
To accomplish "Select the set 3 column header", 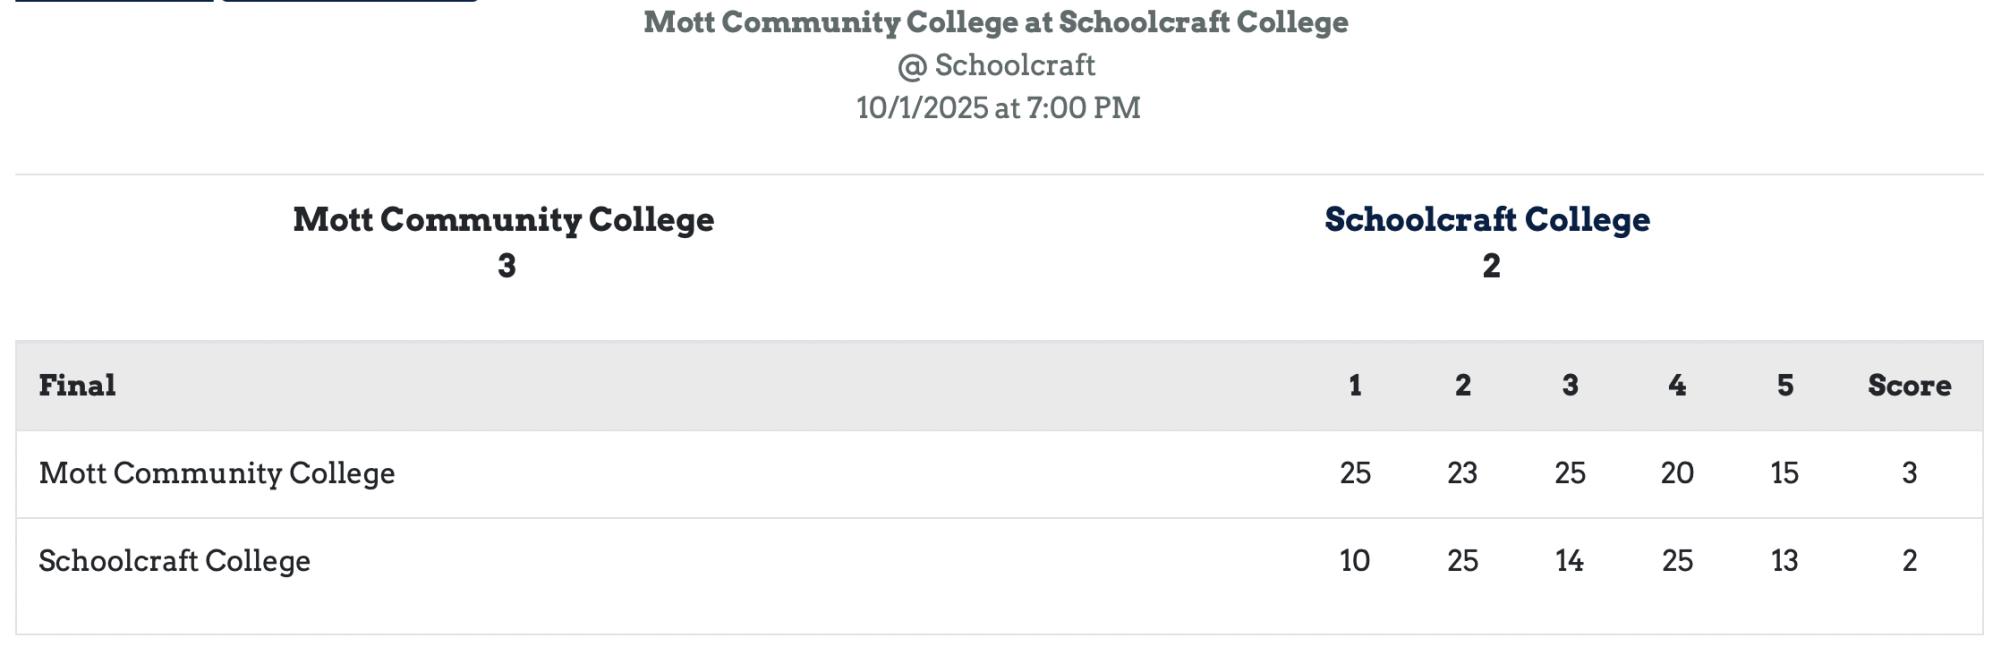I will [1570, 386].
